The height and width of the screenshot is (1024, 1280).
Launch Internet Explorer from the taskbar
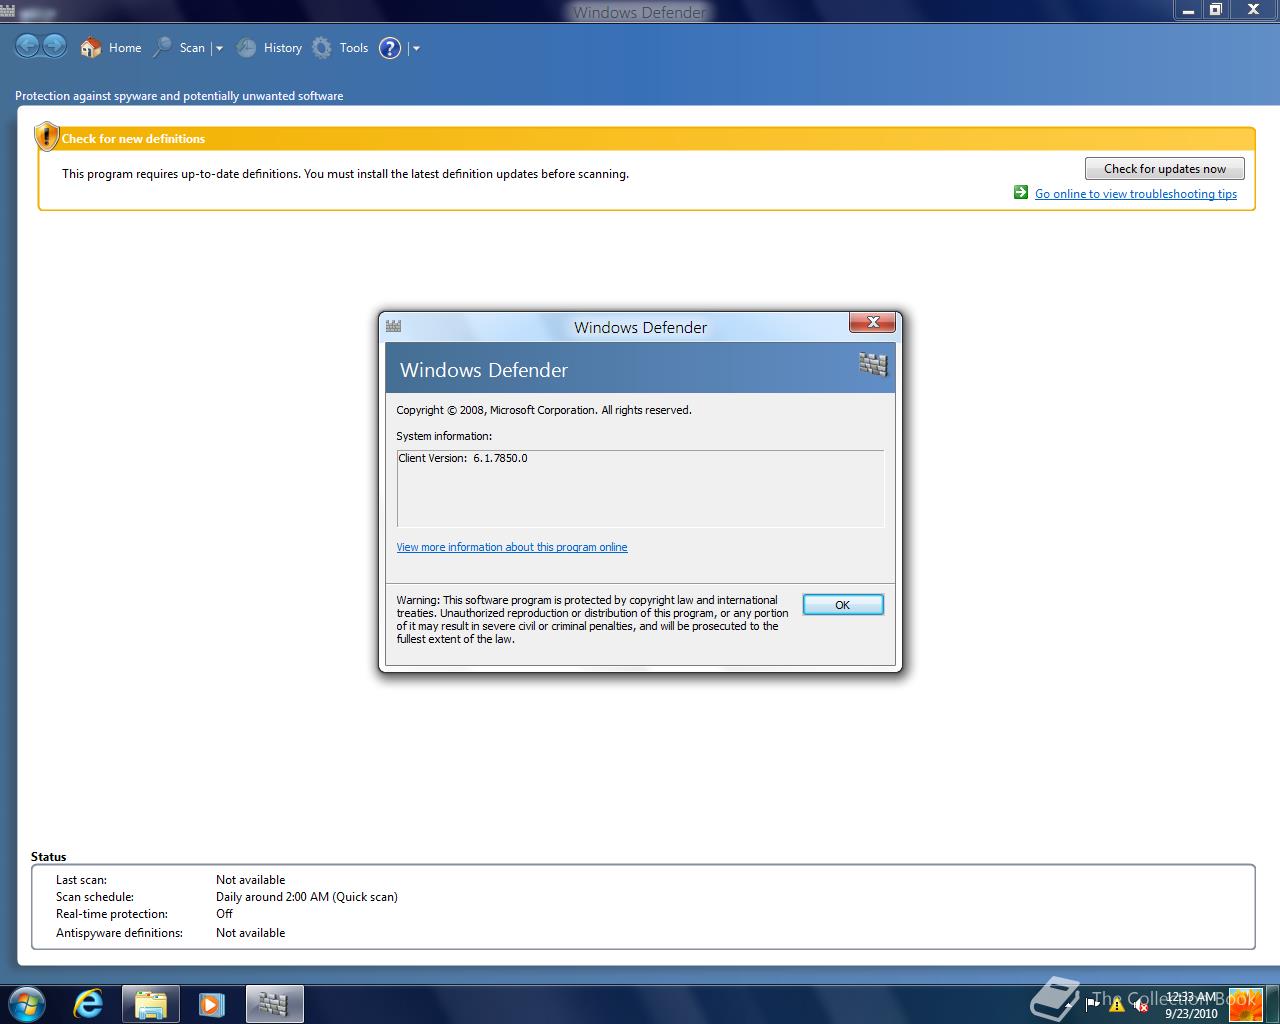pos(88,1004)
